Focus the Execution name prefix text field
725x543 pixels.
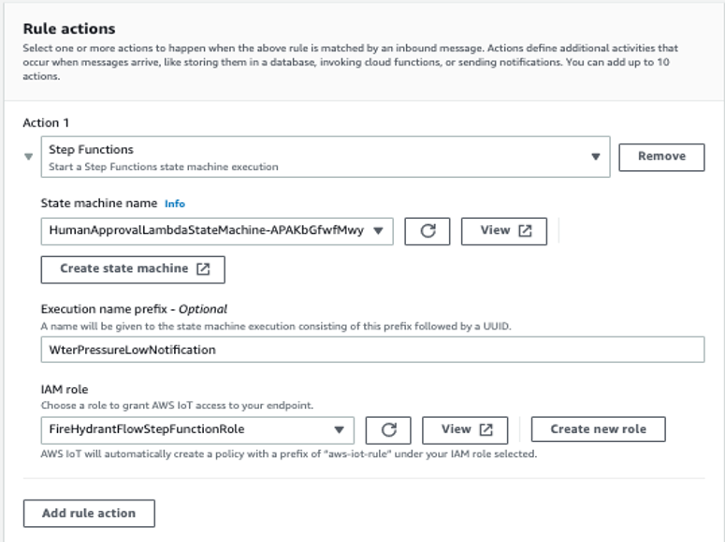click(372, 349)
